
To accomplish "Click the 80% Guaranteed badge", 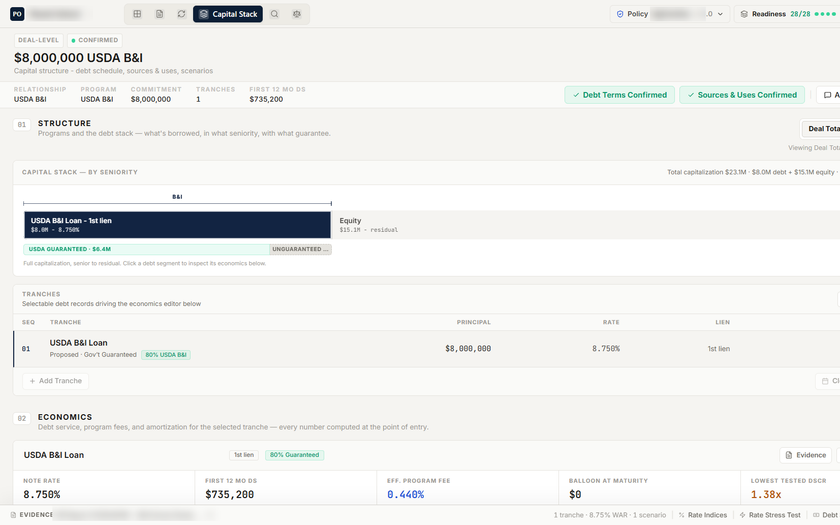I will (x=294, y=455).
